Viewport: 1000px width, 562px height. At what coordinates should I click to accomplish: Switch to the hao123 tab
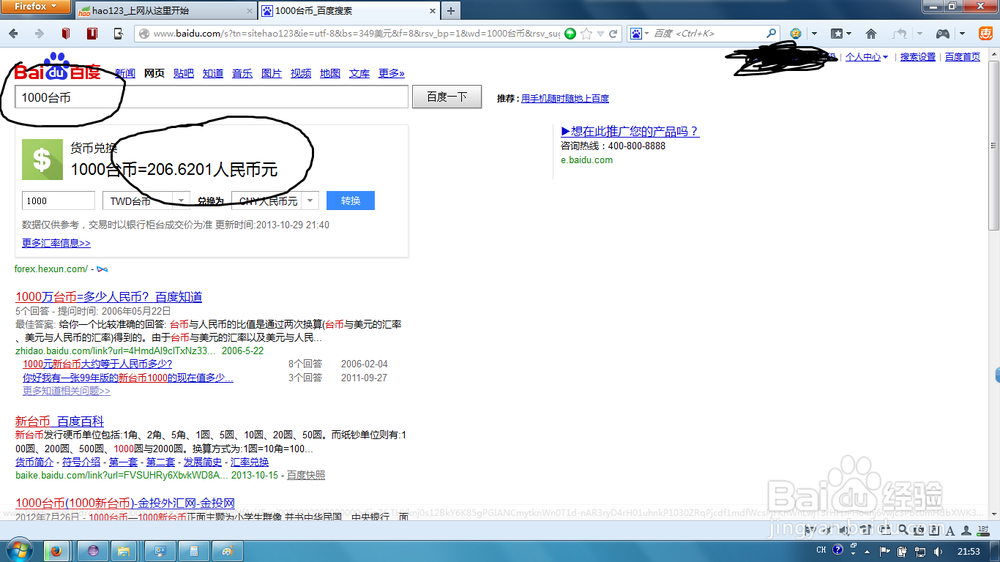pyautogui.click(x=165, y=11)
